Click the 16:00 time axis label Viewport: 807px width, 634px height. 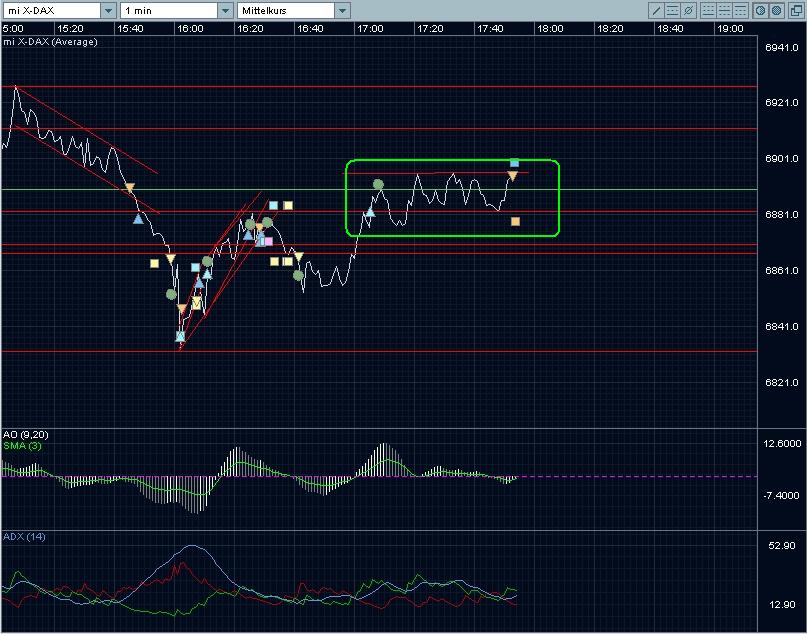click(190, 29)
